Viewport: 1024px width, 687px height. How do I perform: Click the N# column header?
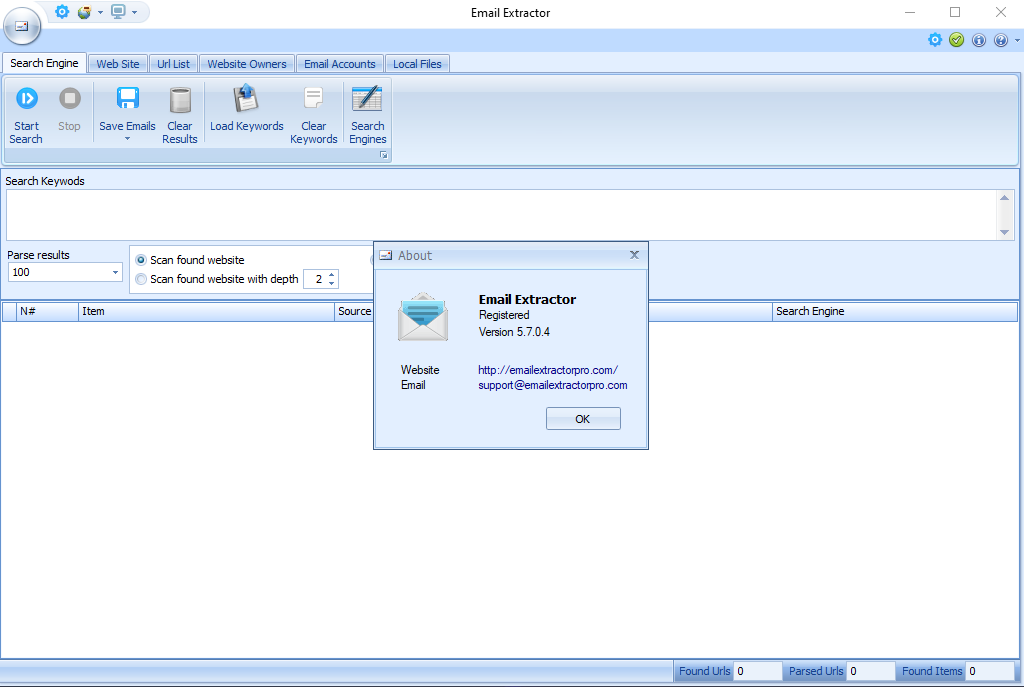point(47,312)
